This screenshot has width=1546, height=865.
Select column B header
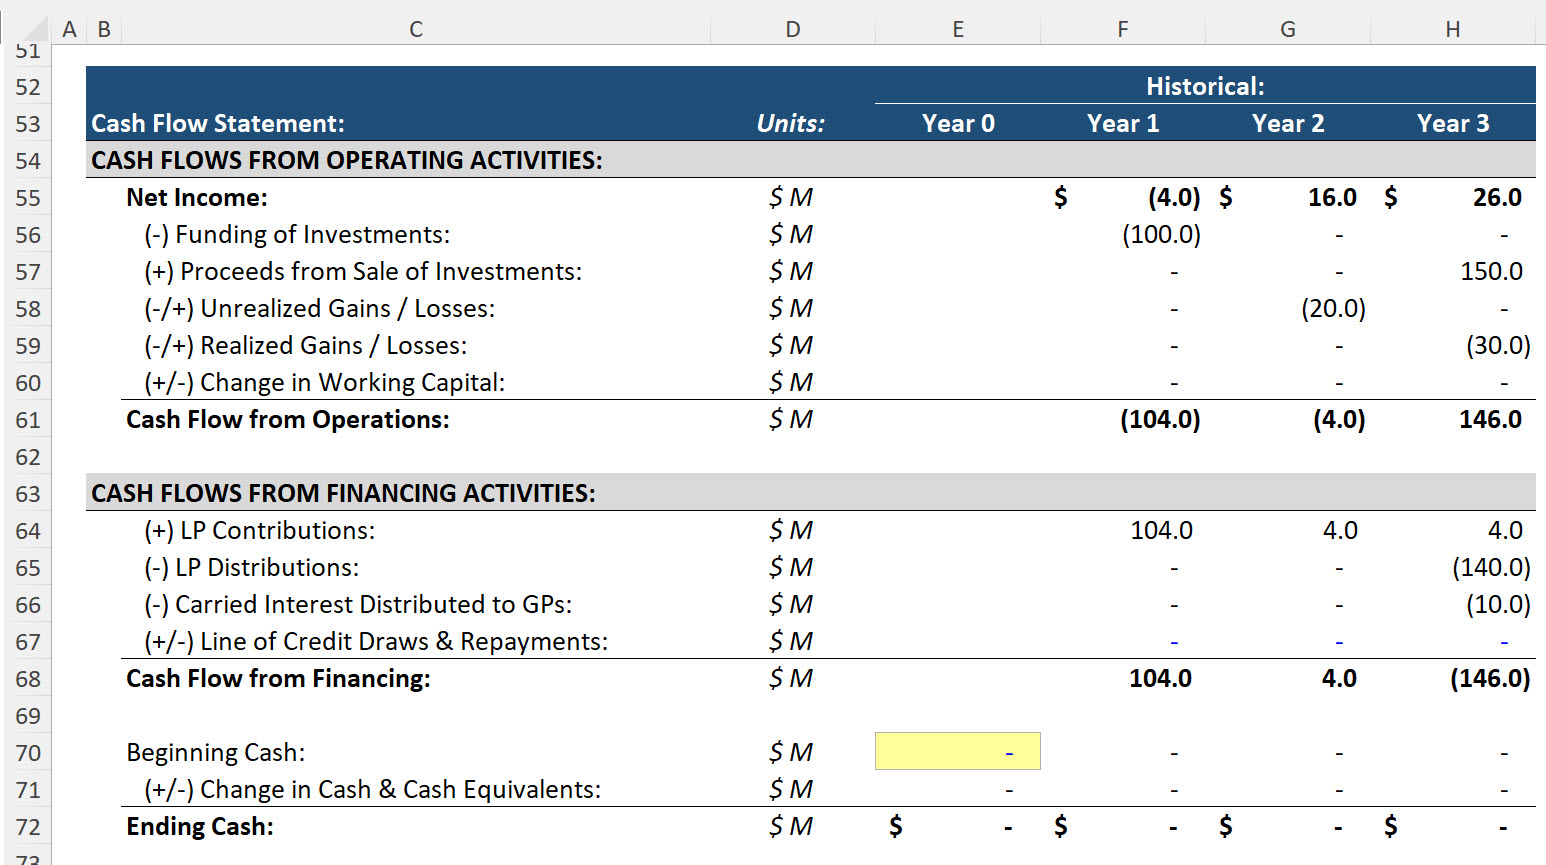(x=104, y=29)
